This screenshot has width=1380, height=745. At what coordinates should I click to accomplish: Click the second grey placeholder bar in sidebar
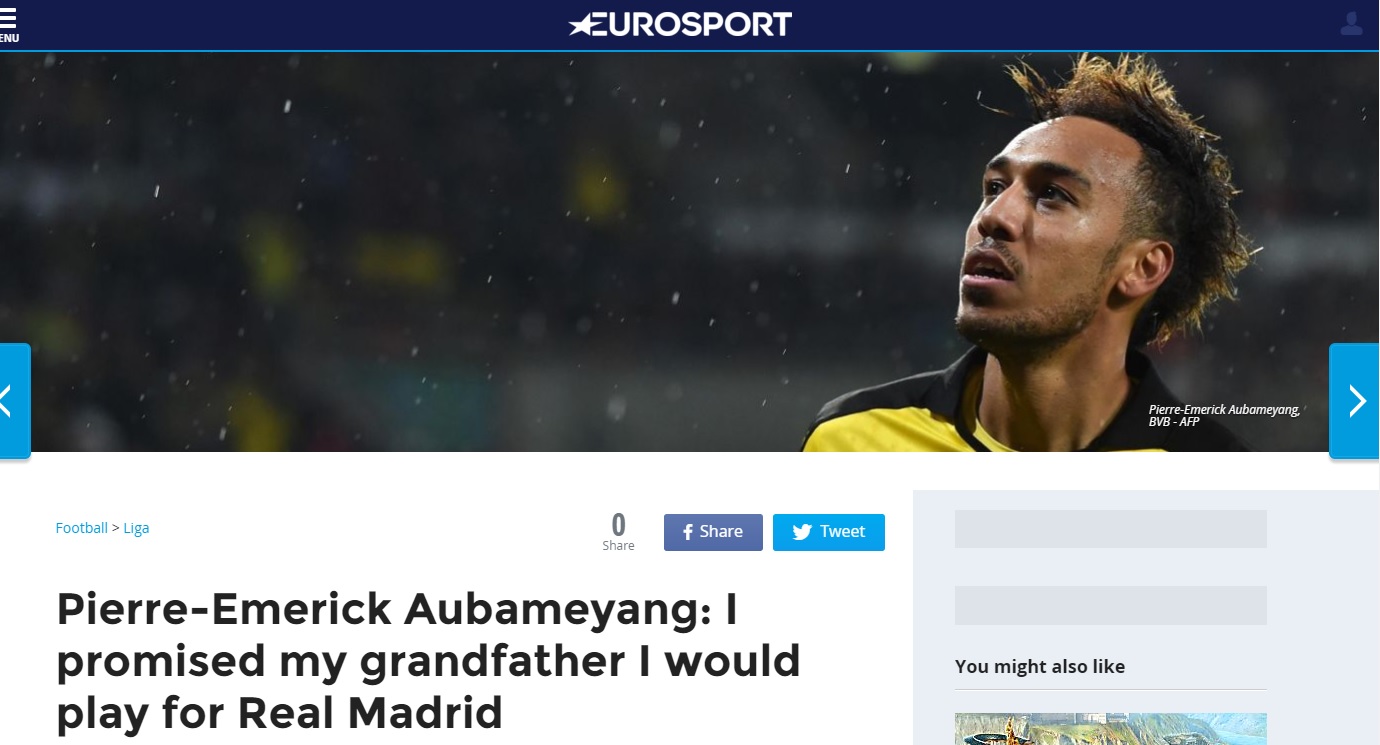1111,605
